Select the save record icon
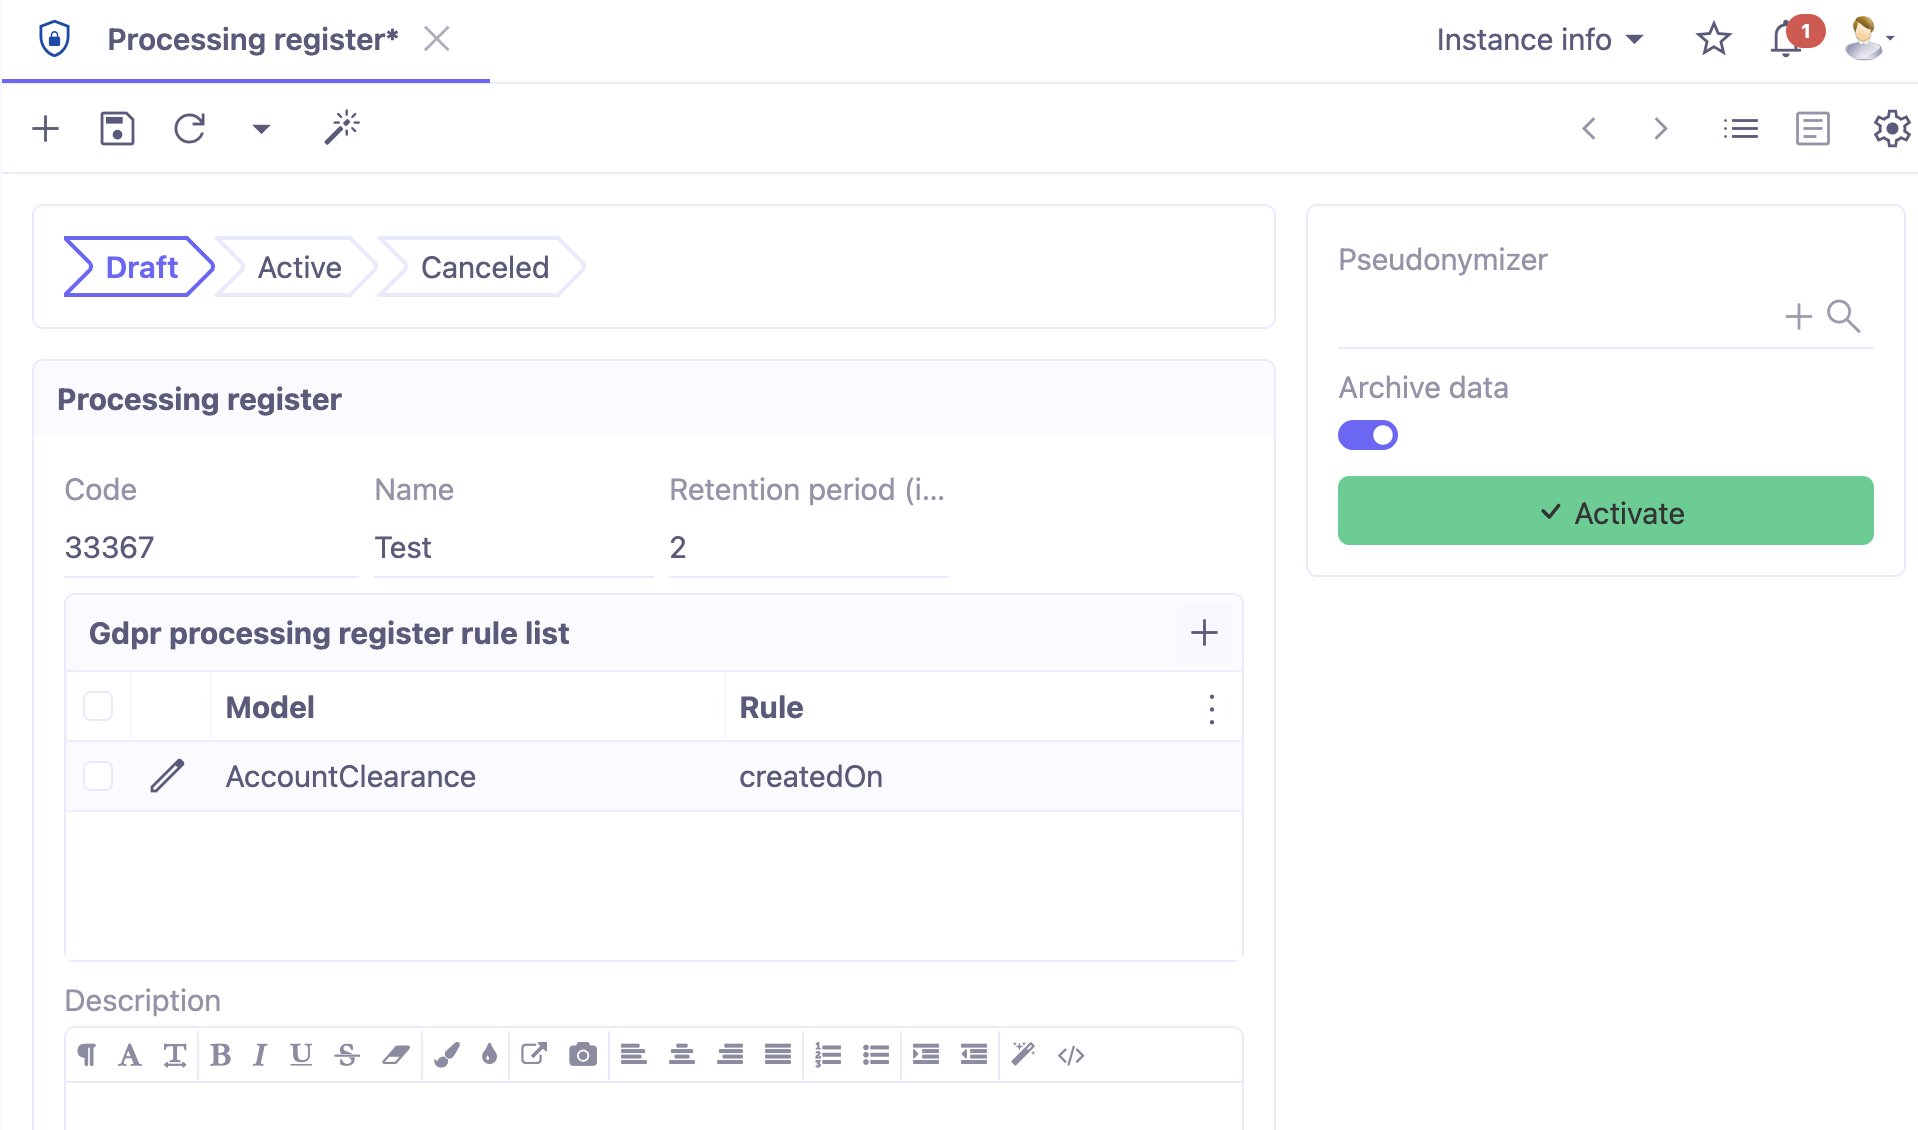The height and width of the screenshot is (1130, 1918). [116, 128]
